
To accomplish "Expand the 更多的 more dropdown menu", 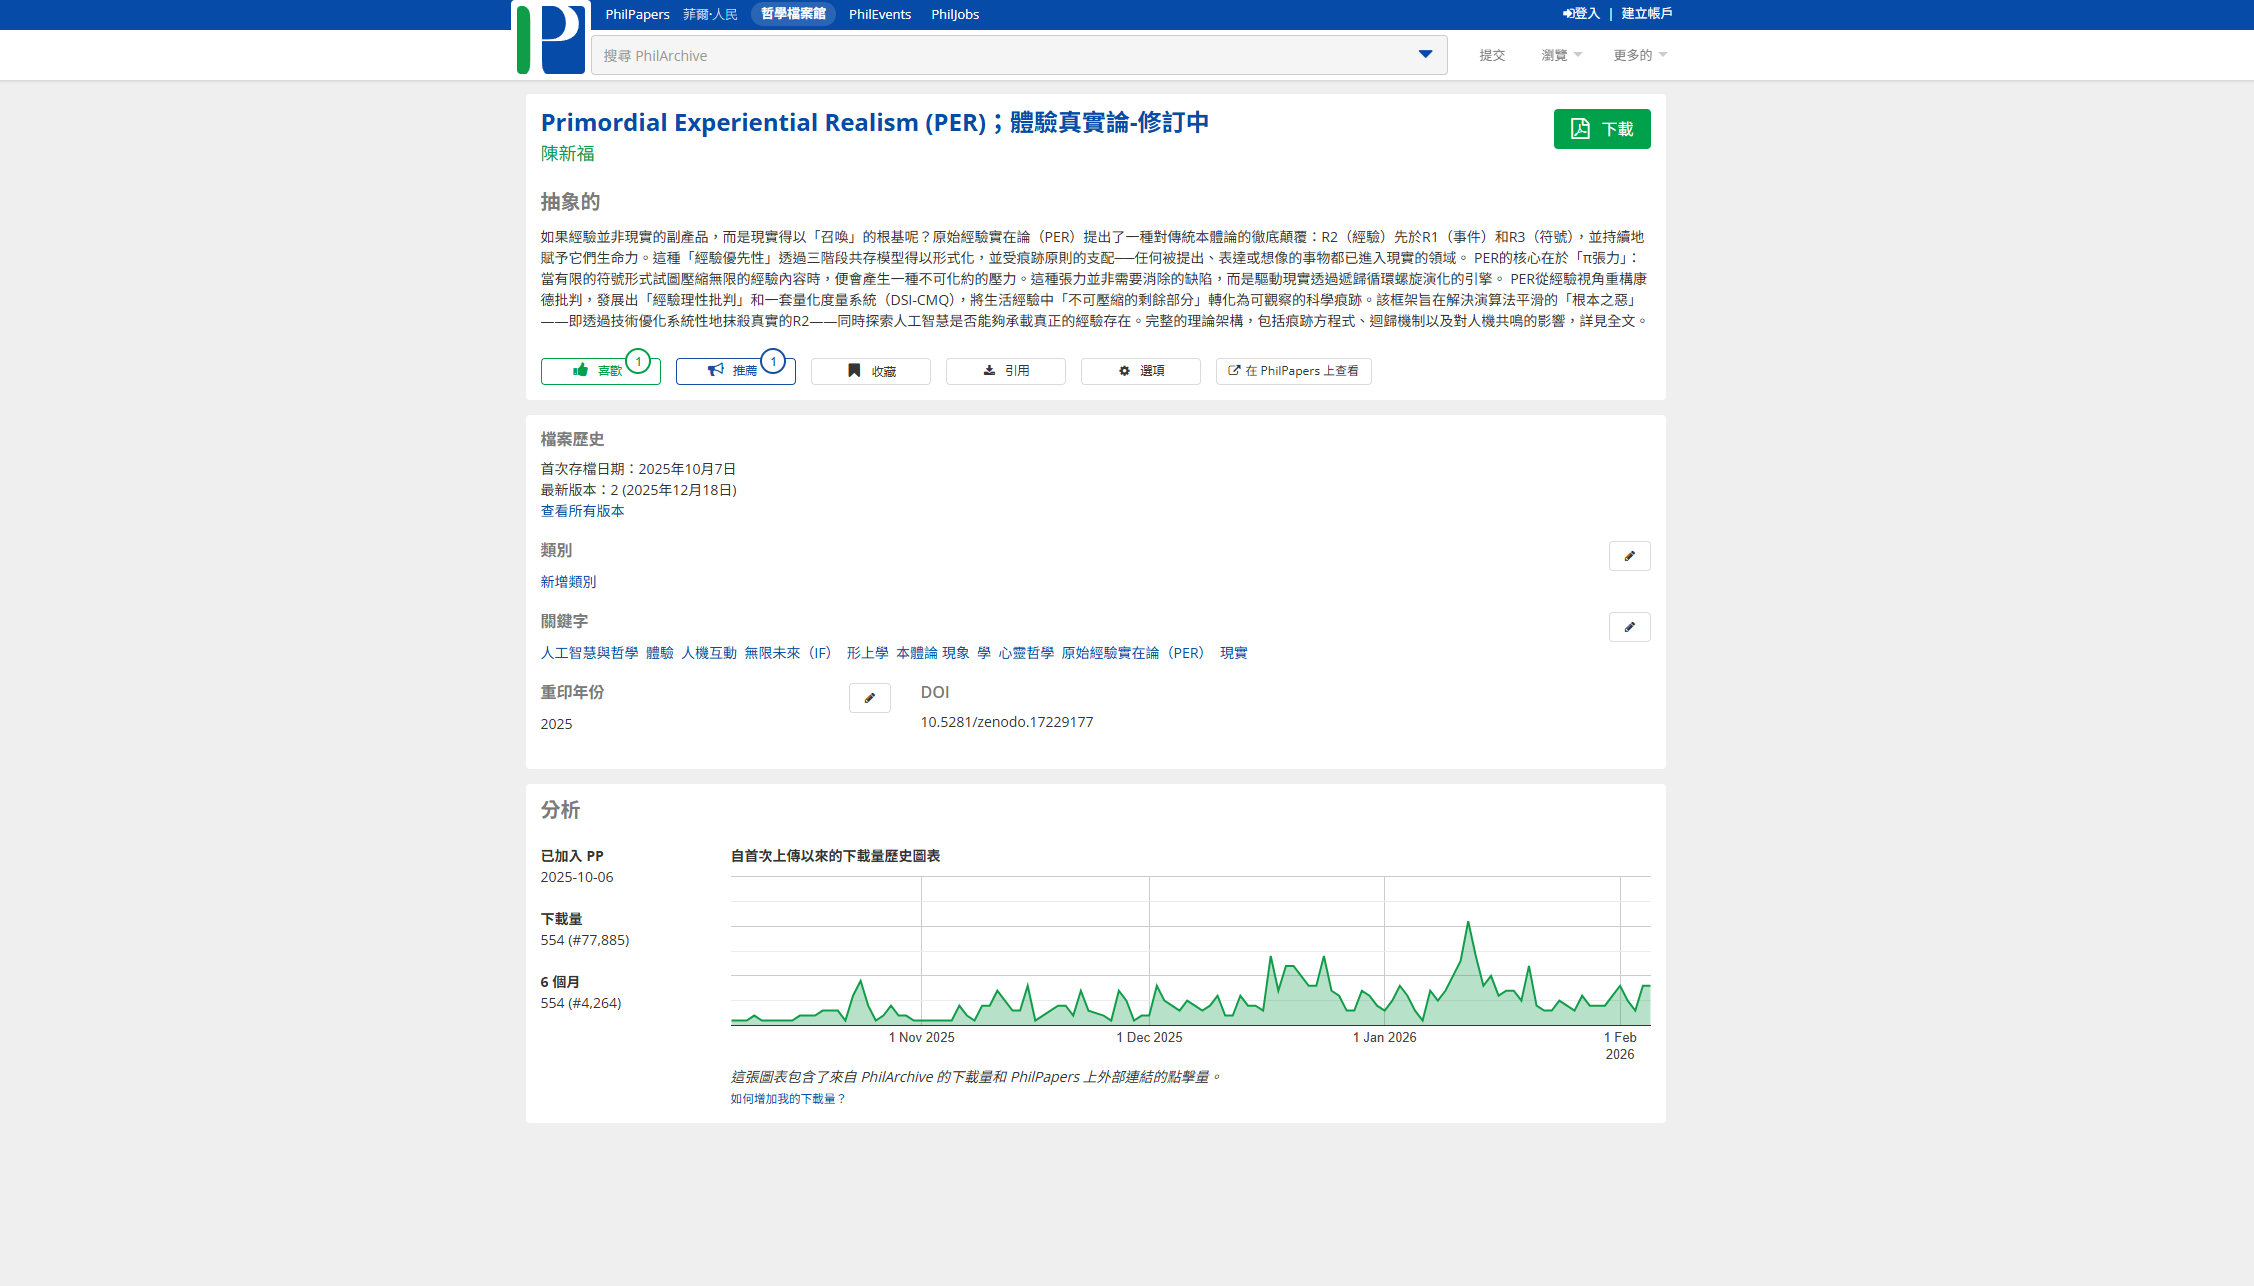I will pyautogui.click(x=1639, y=55).
